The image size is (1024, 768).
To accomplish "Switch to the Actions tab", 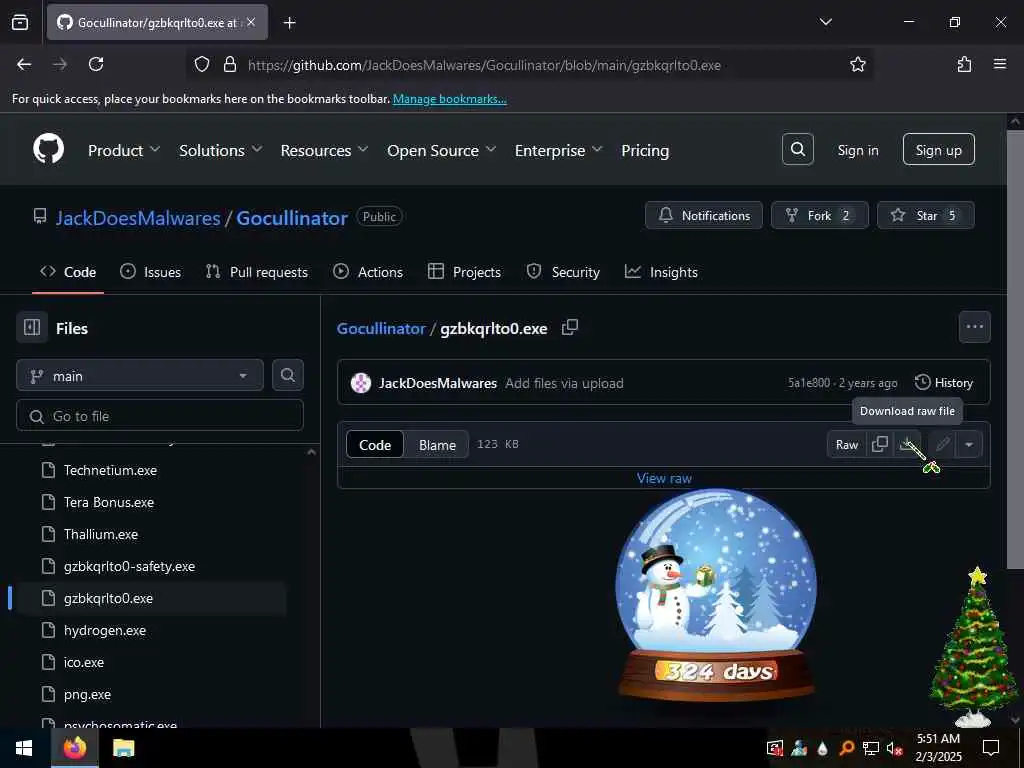I will tap(368, 272).
